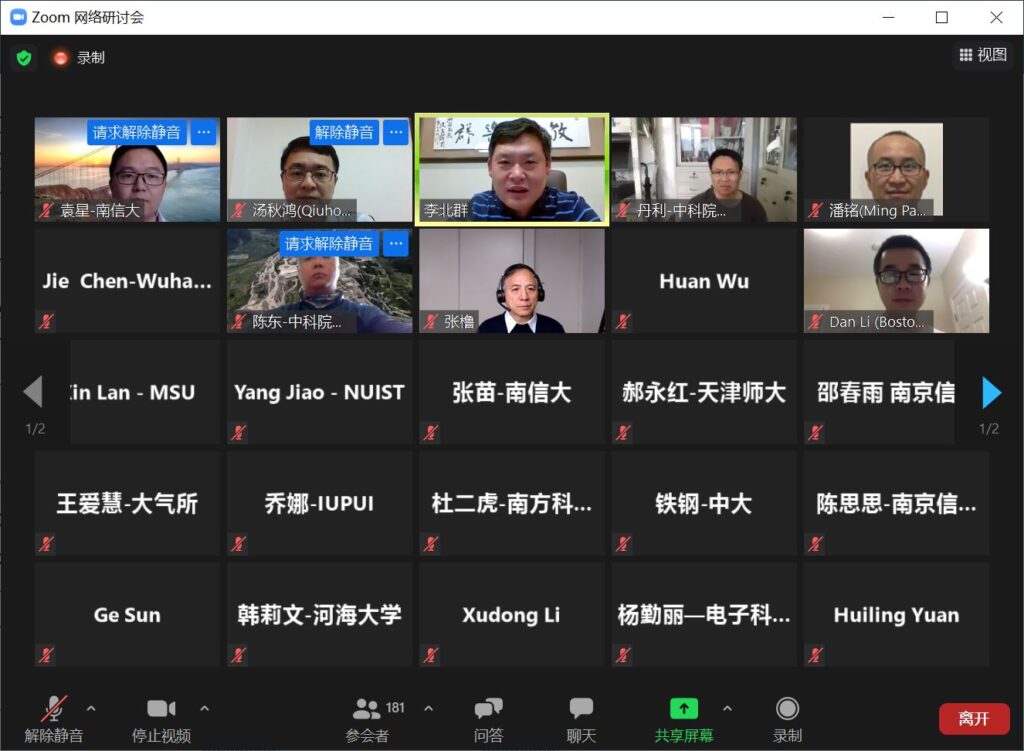Expand arrow beside participants count 181
This screenshot has height=751, width=1024.
click(x=428, y=708)
